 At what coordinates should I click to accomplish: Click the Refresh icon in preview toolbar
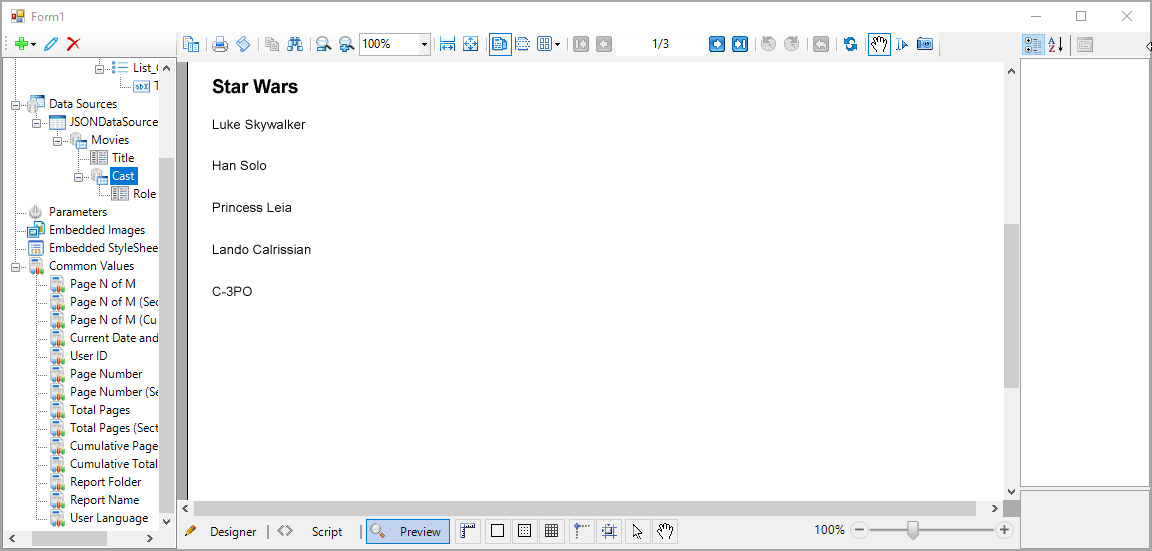(x=851, y=44)
